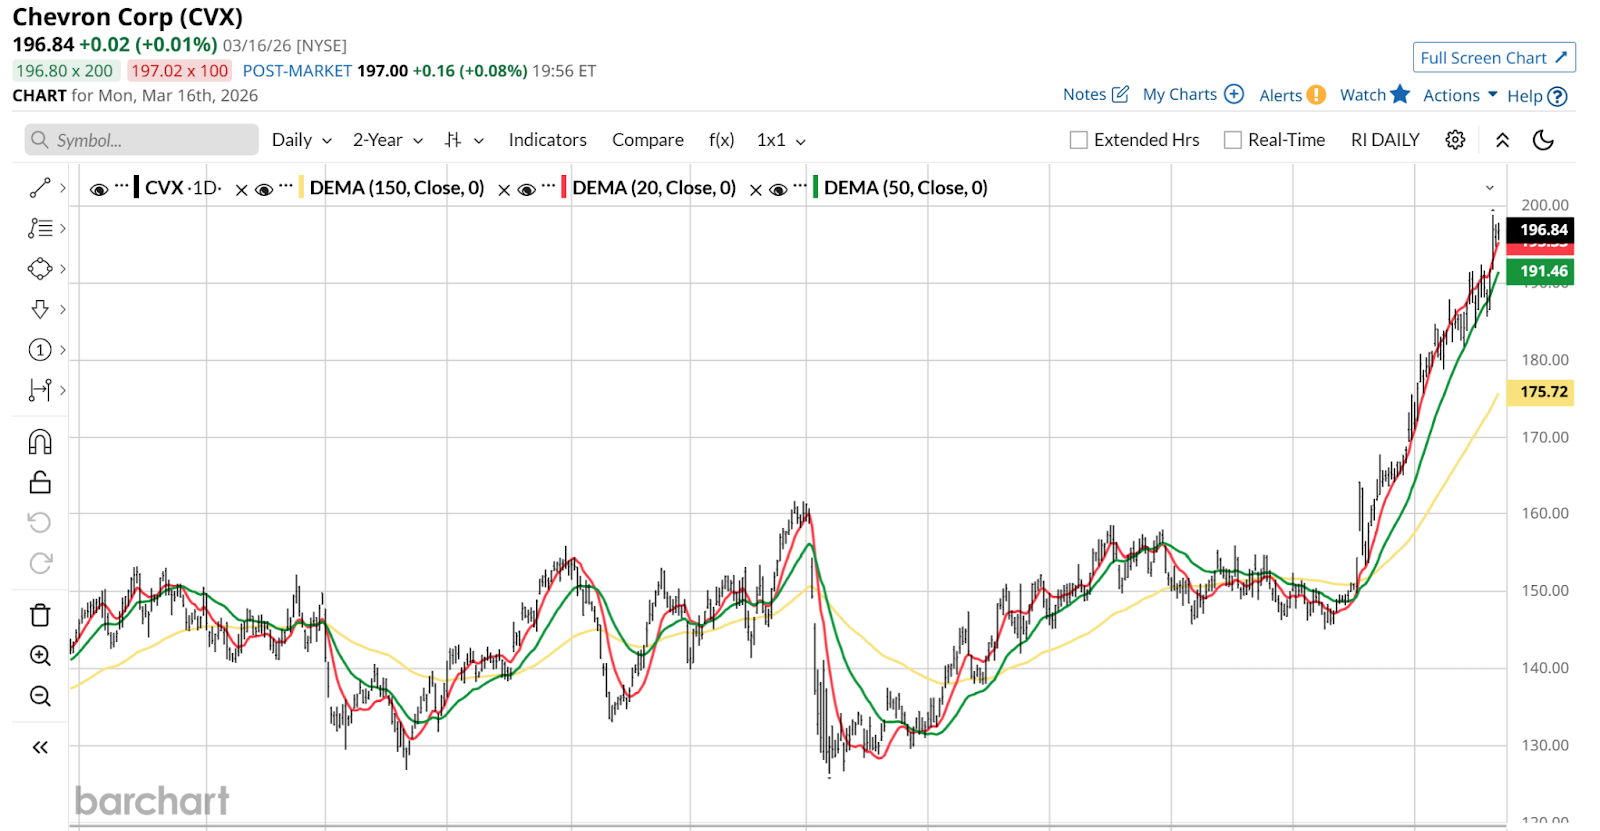
Task: Expand the polygon shape tool options chevron
Action: (x=63, y=269)
